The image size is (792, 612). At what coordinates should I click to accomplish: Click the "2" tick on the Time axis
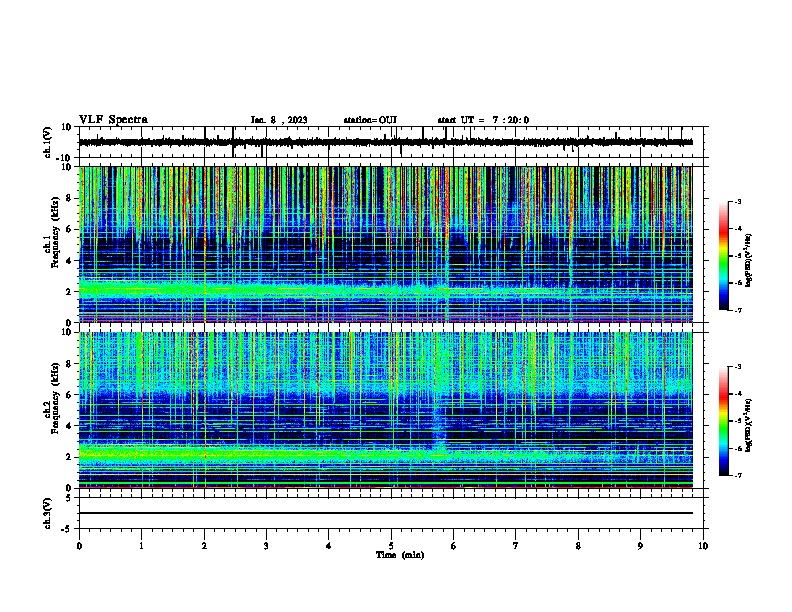(x=204, y=546)
